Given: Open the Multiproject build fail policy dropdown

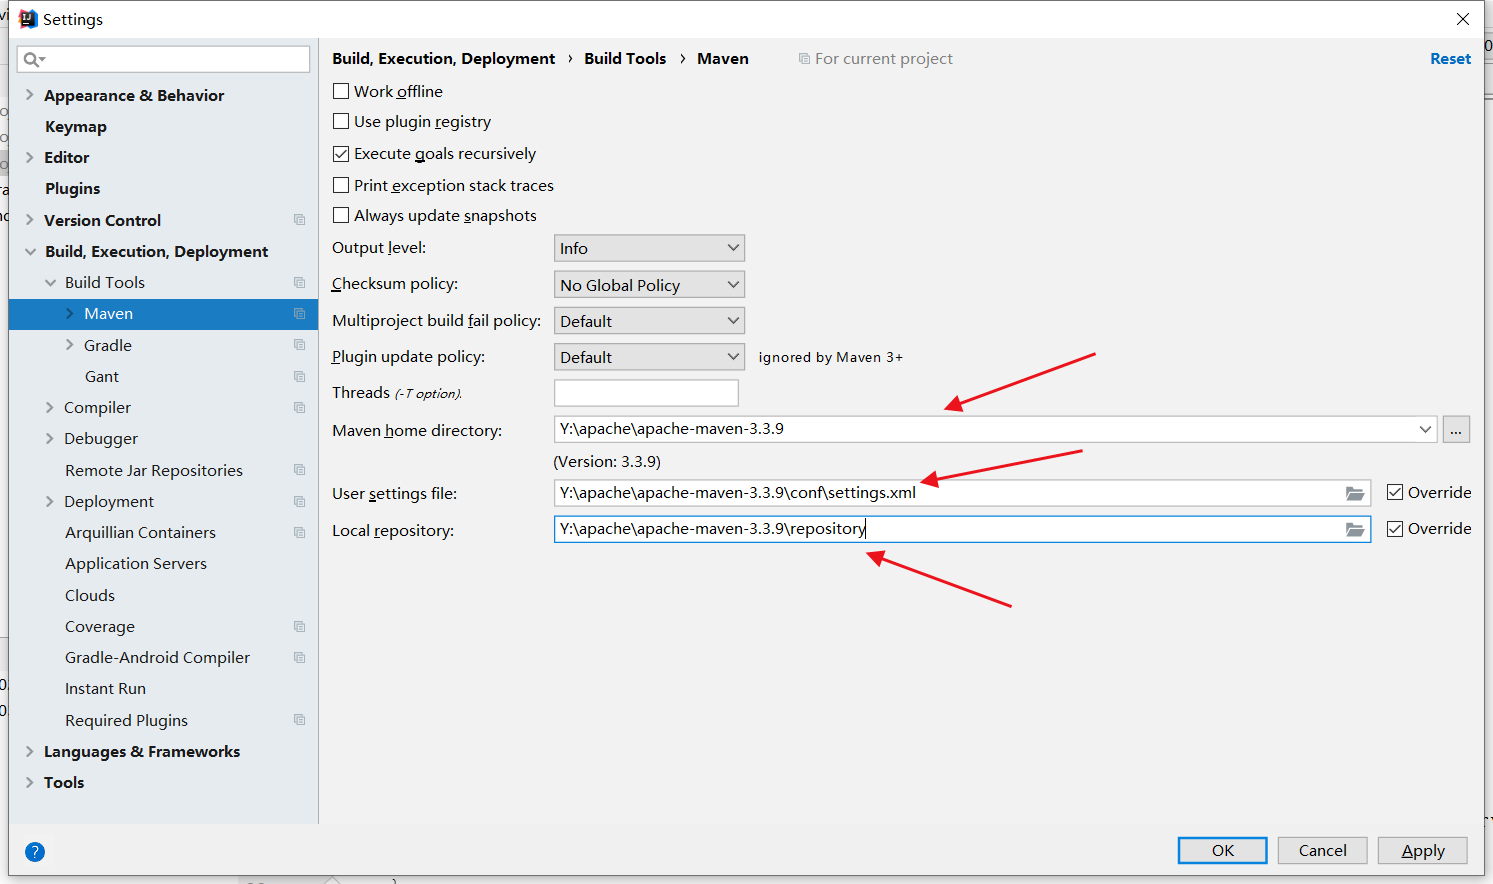Looking at the screenshot, I should point(649,321).
